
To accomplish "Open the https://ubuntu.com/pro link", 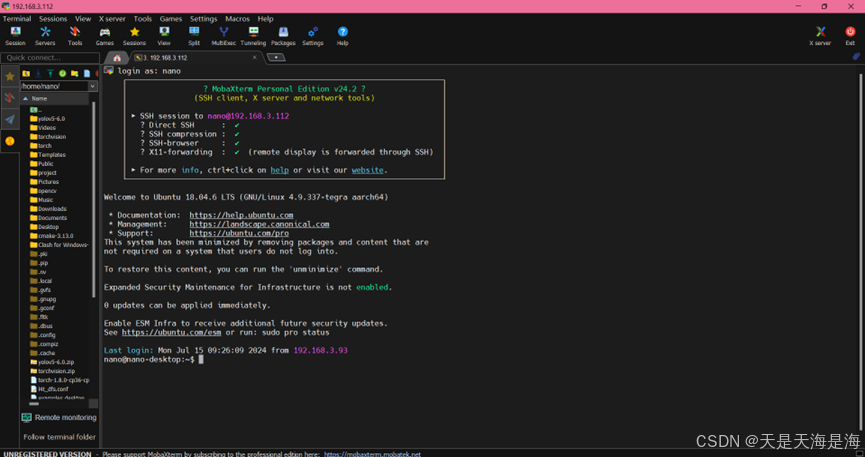I will point(239,233).
